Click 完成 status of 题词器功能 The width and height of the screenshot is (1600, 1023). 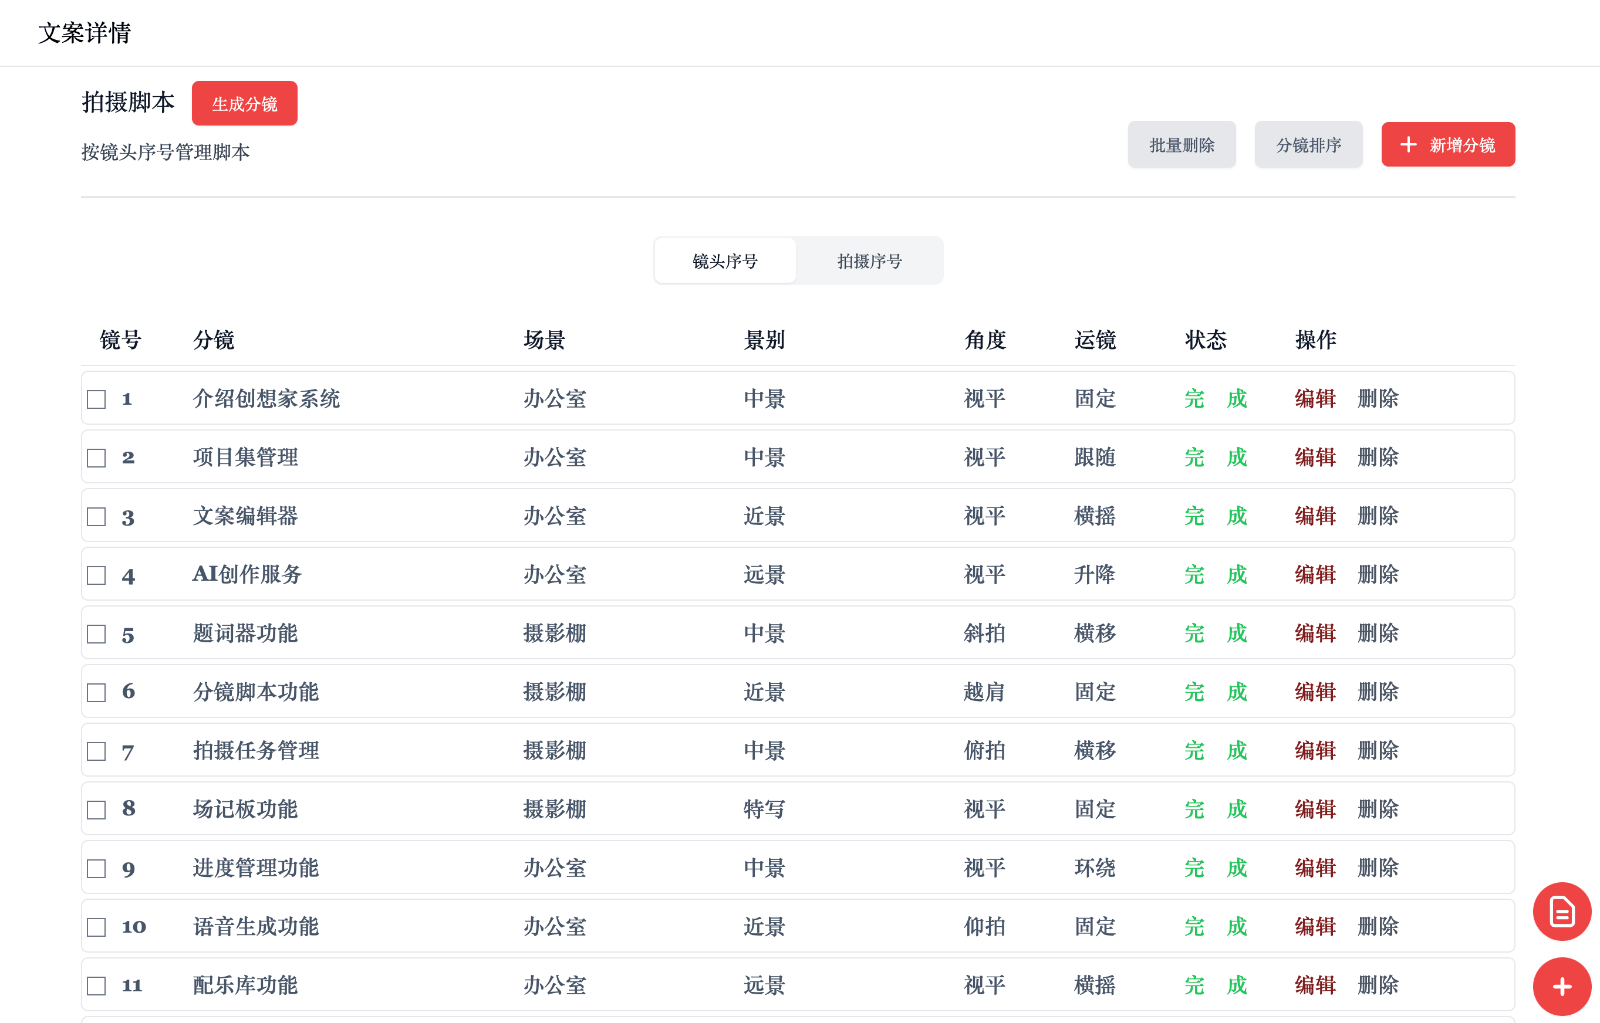click(x=1215, y=634)
